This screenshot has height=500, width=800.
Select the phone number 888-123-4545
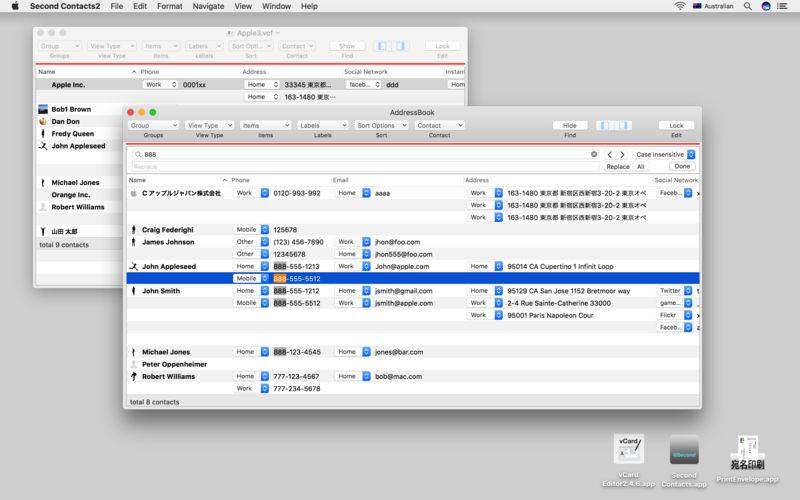(x=297, y=352)
